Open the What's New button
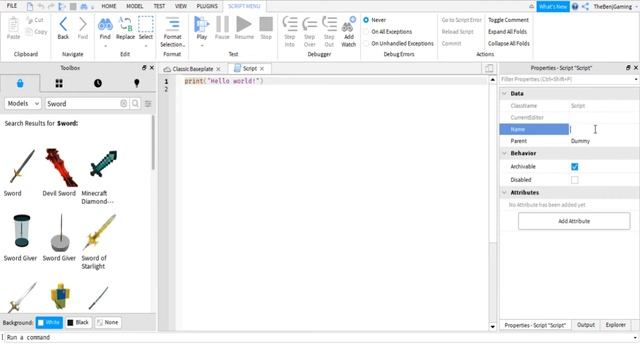 (553, 7)
